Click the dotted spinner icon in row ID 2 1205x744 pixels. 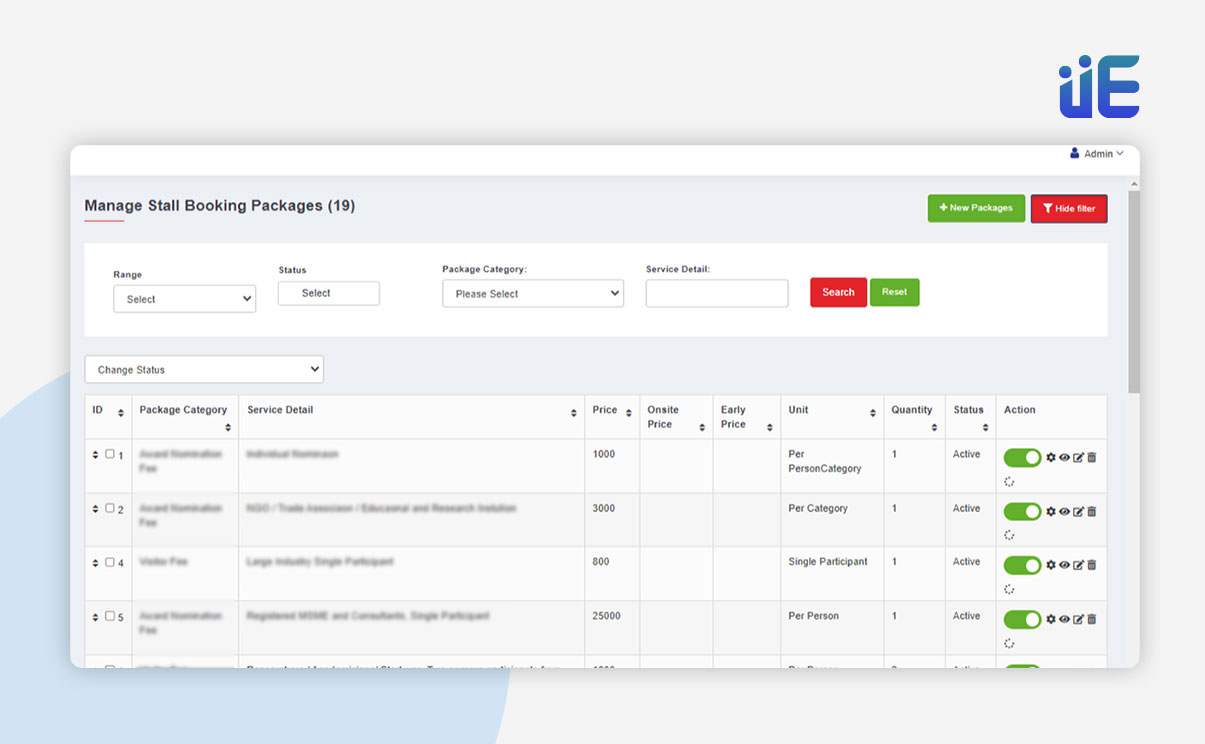click(1009, 535)
